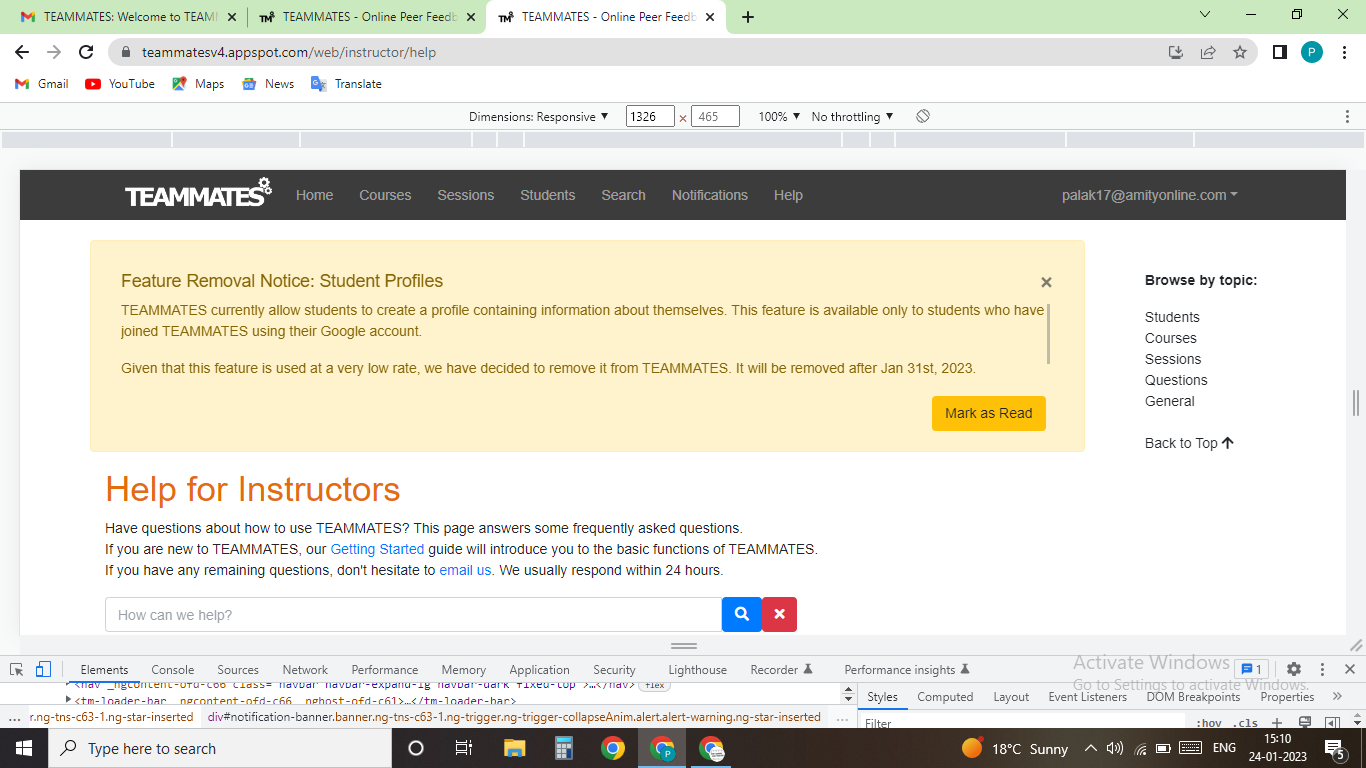Viewport: 1366px width, 768px height.
Task: Click the Mark as Read button
Action: (x=988, y=413)
